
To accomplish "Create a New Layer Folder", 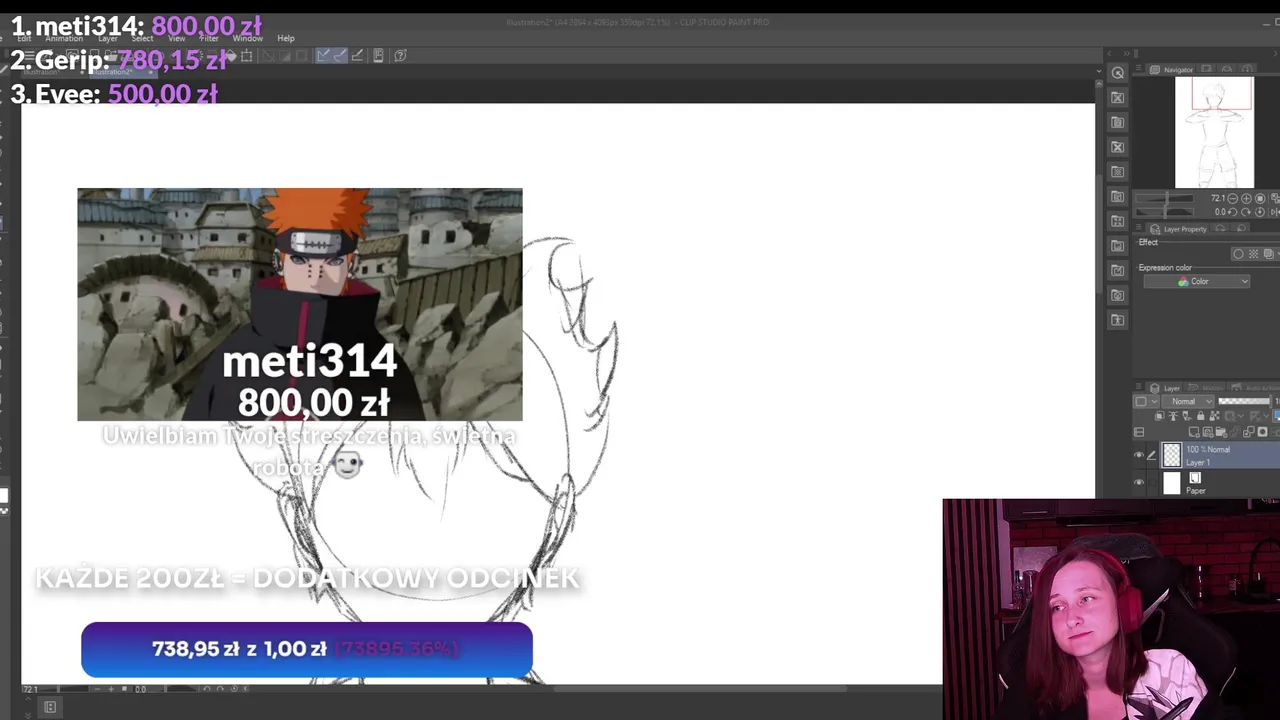I will coord(1221,432).
